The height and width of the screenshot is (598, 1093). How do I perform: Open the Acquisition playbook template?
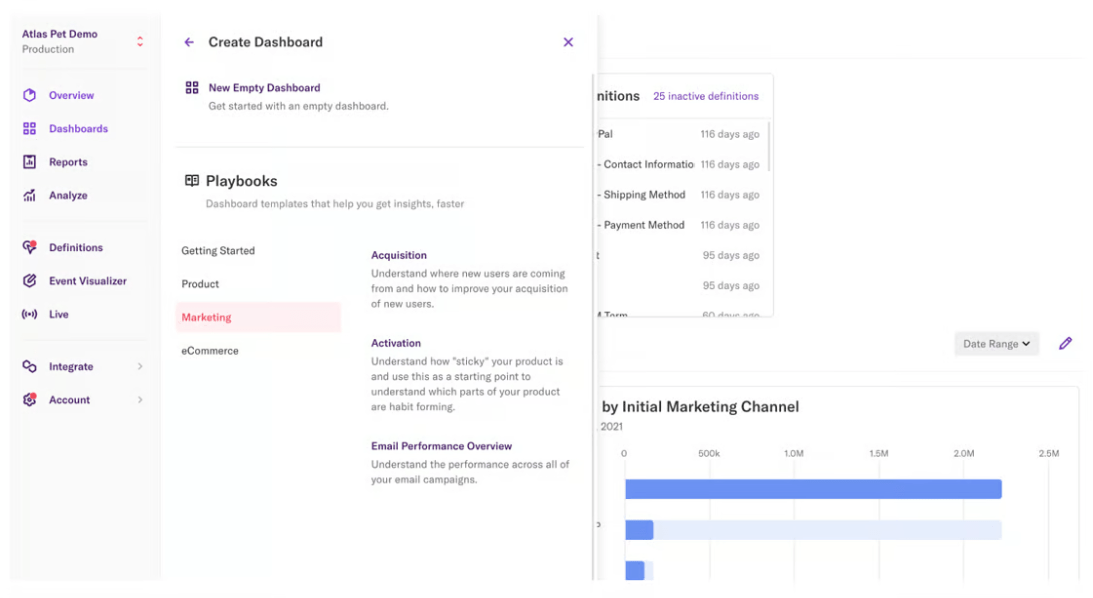tap(399, 255)
